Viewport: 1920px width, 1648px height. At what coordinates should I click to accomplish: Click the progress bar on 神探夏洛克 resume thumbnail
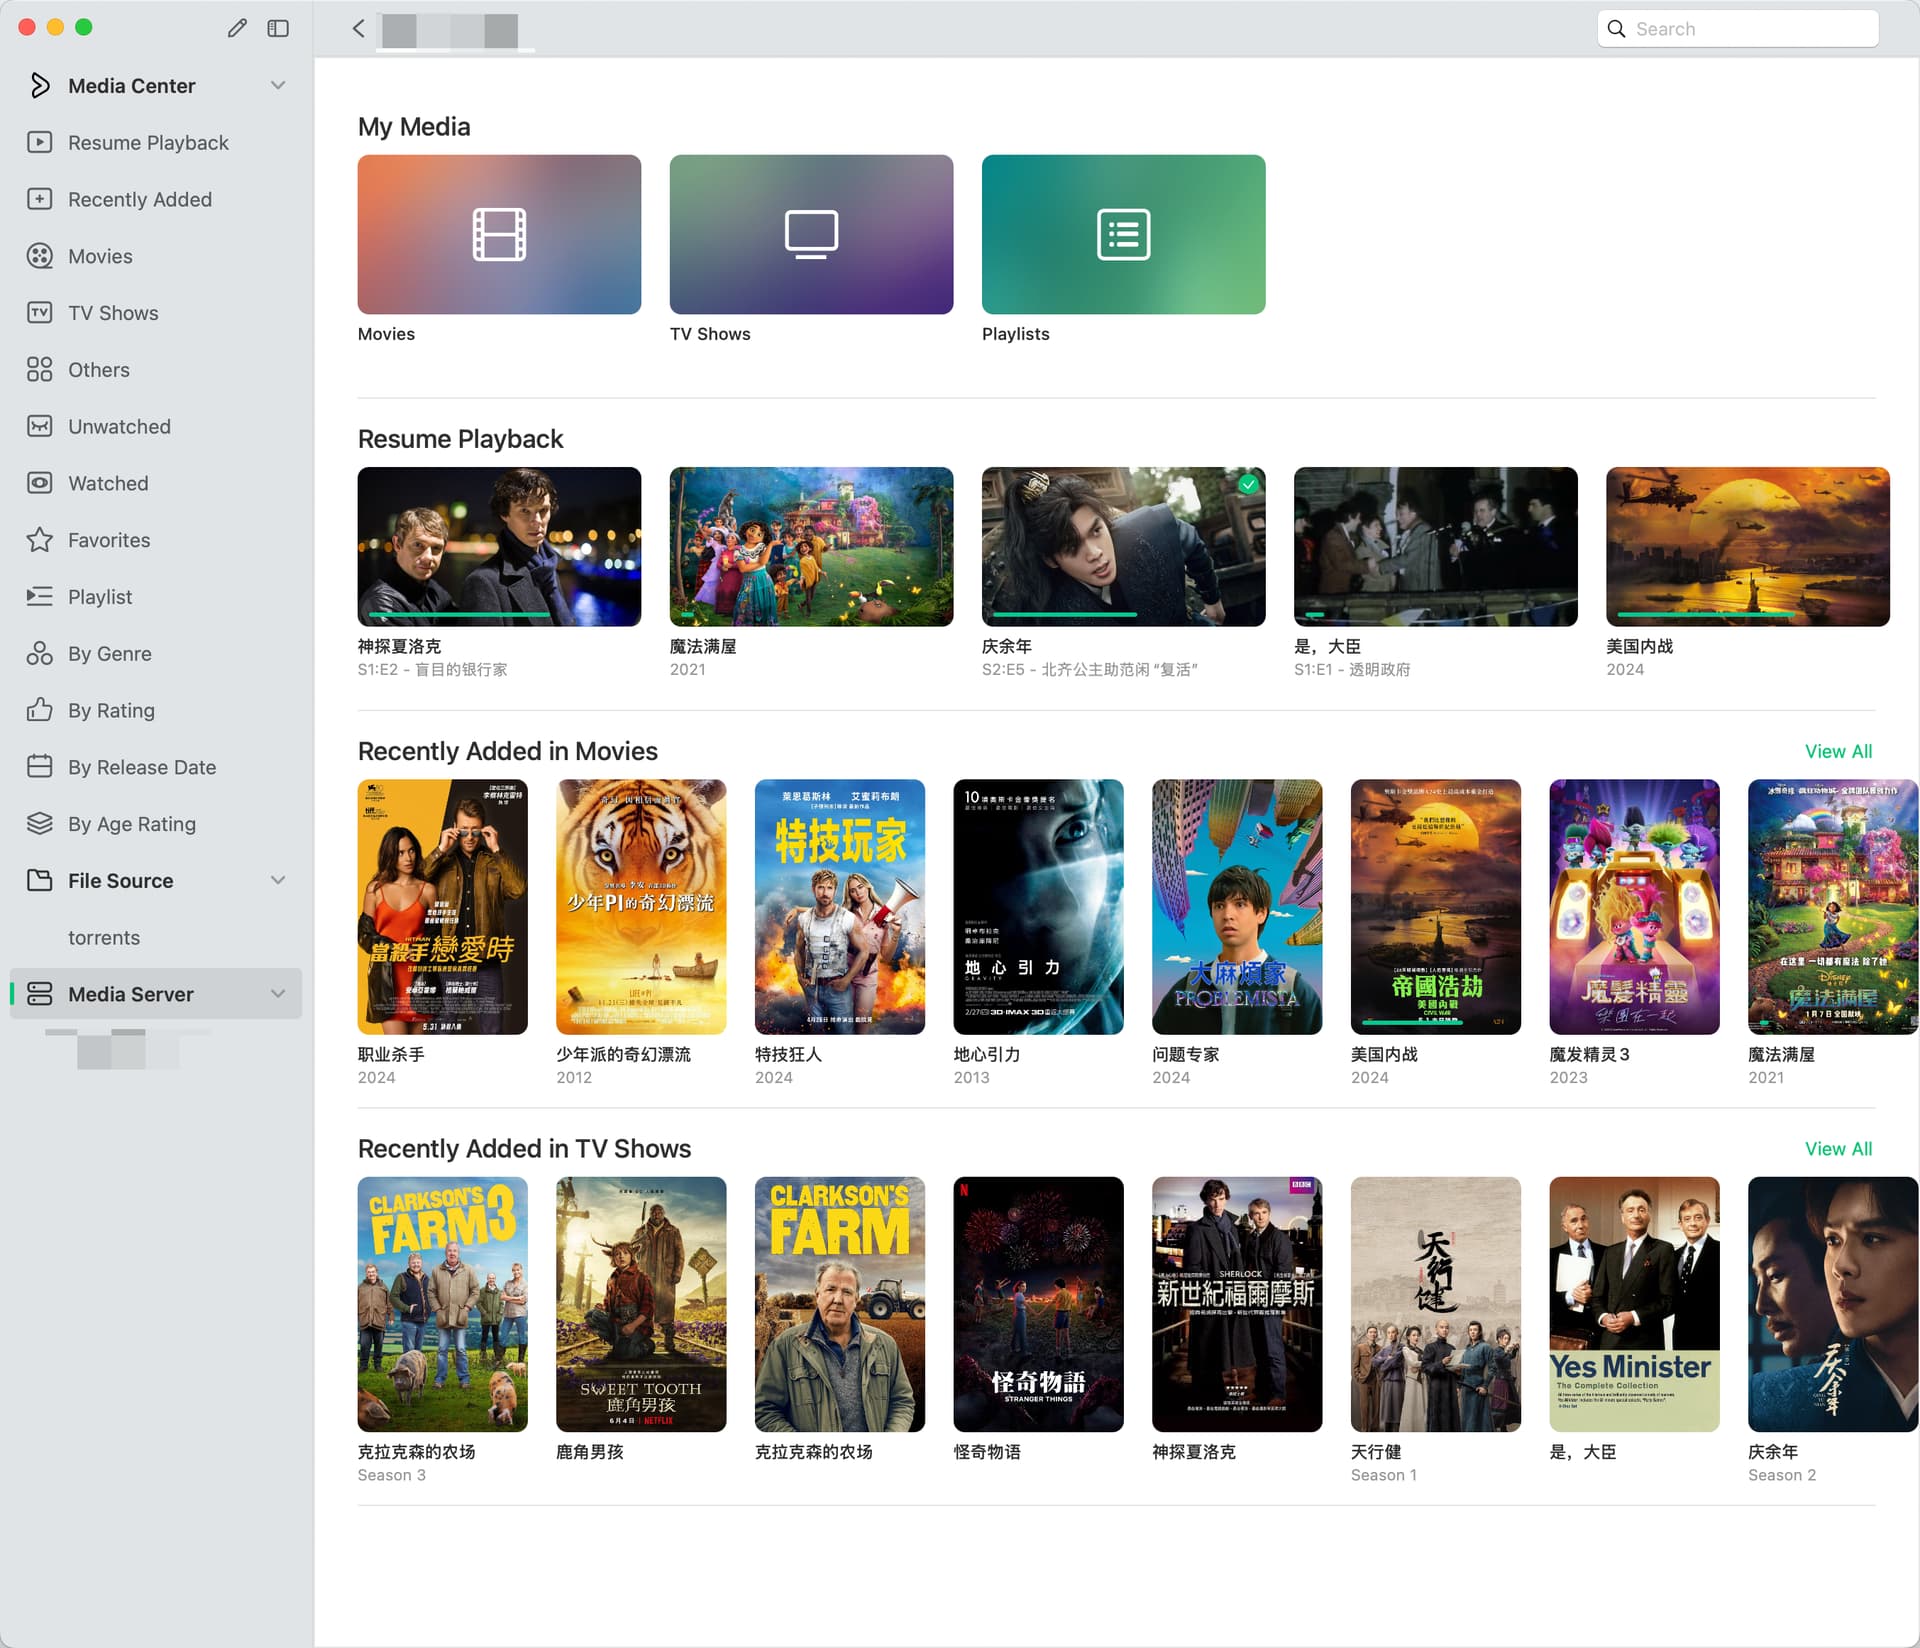pos(460,614)
